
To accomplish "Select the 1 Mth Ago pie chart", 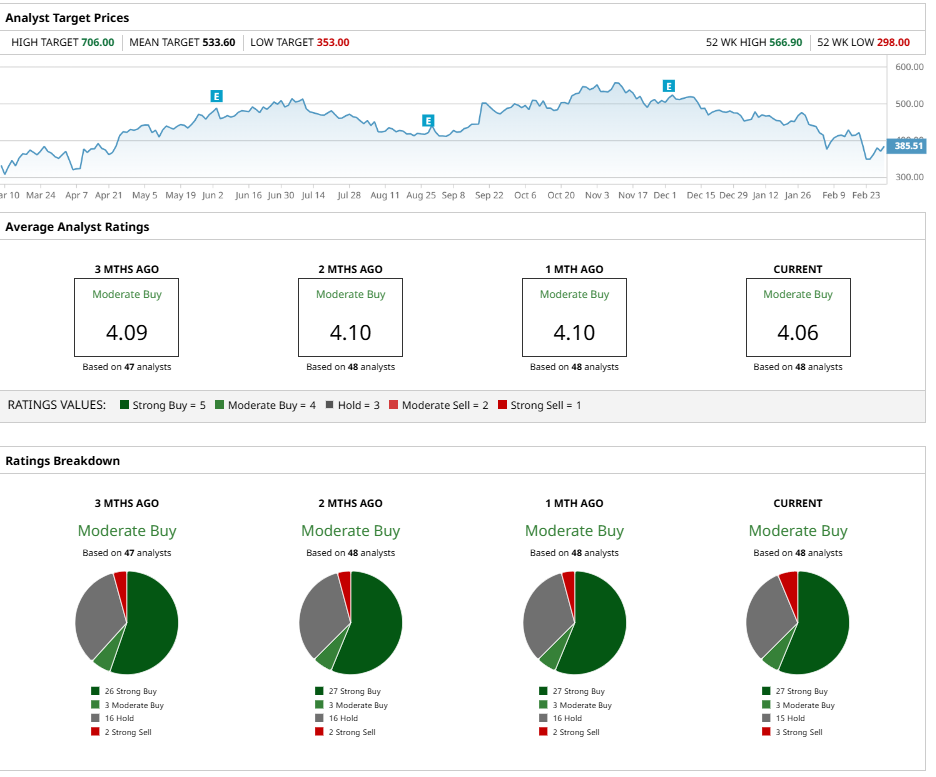I will point(575,622).
